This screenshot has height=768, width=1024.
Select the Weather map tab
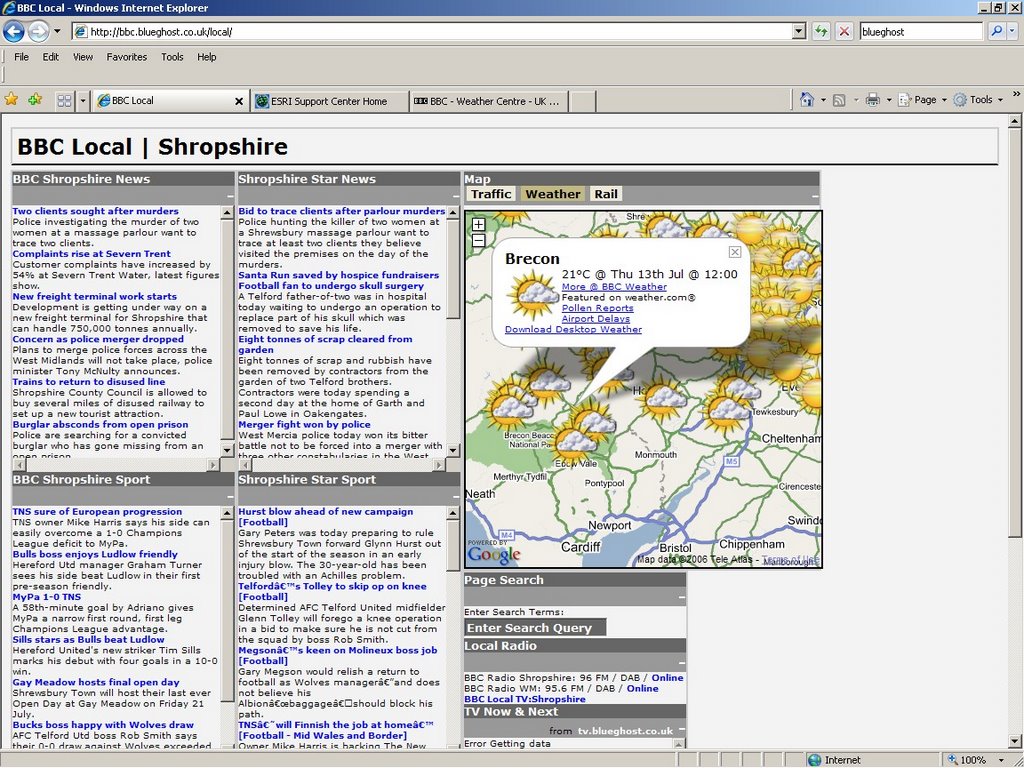point(552,194)
